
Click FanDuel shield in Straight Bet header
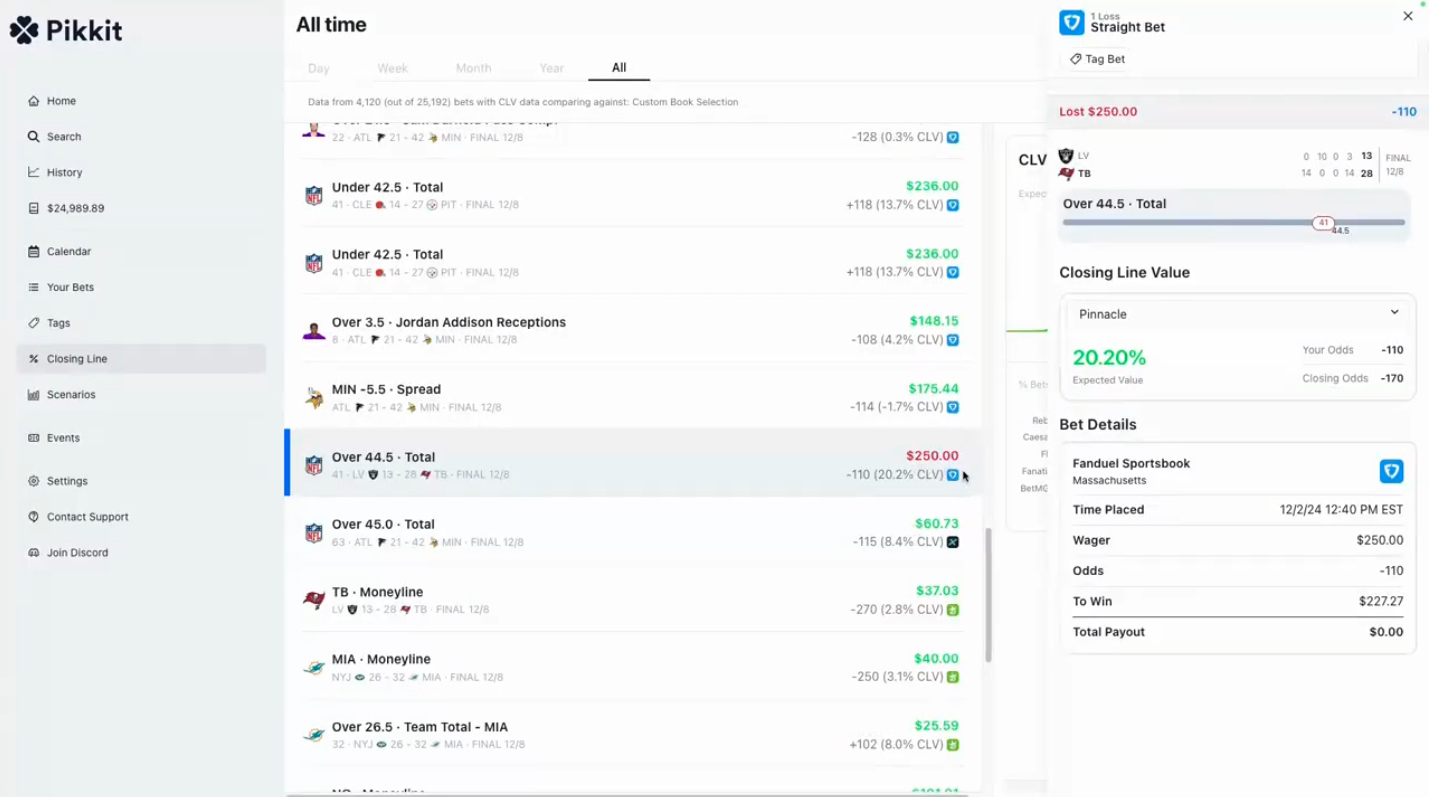click(x=1072, y=22)
